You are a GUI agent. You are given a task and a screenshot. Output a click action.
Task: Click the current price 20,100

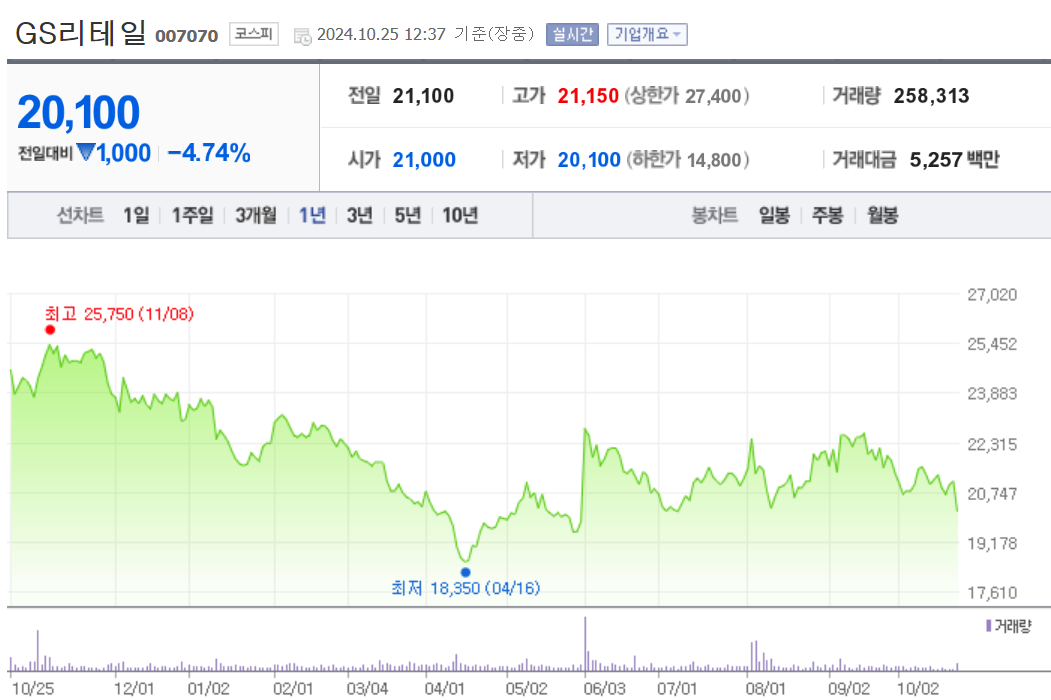coord(78,112)
